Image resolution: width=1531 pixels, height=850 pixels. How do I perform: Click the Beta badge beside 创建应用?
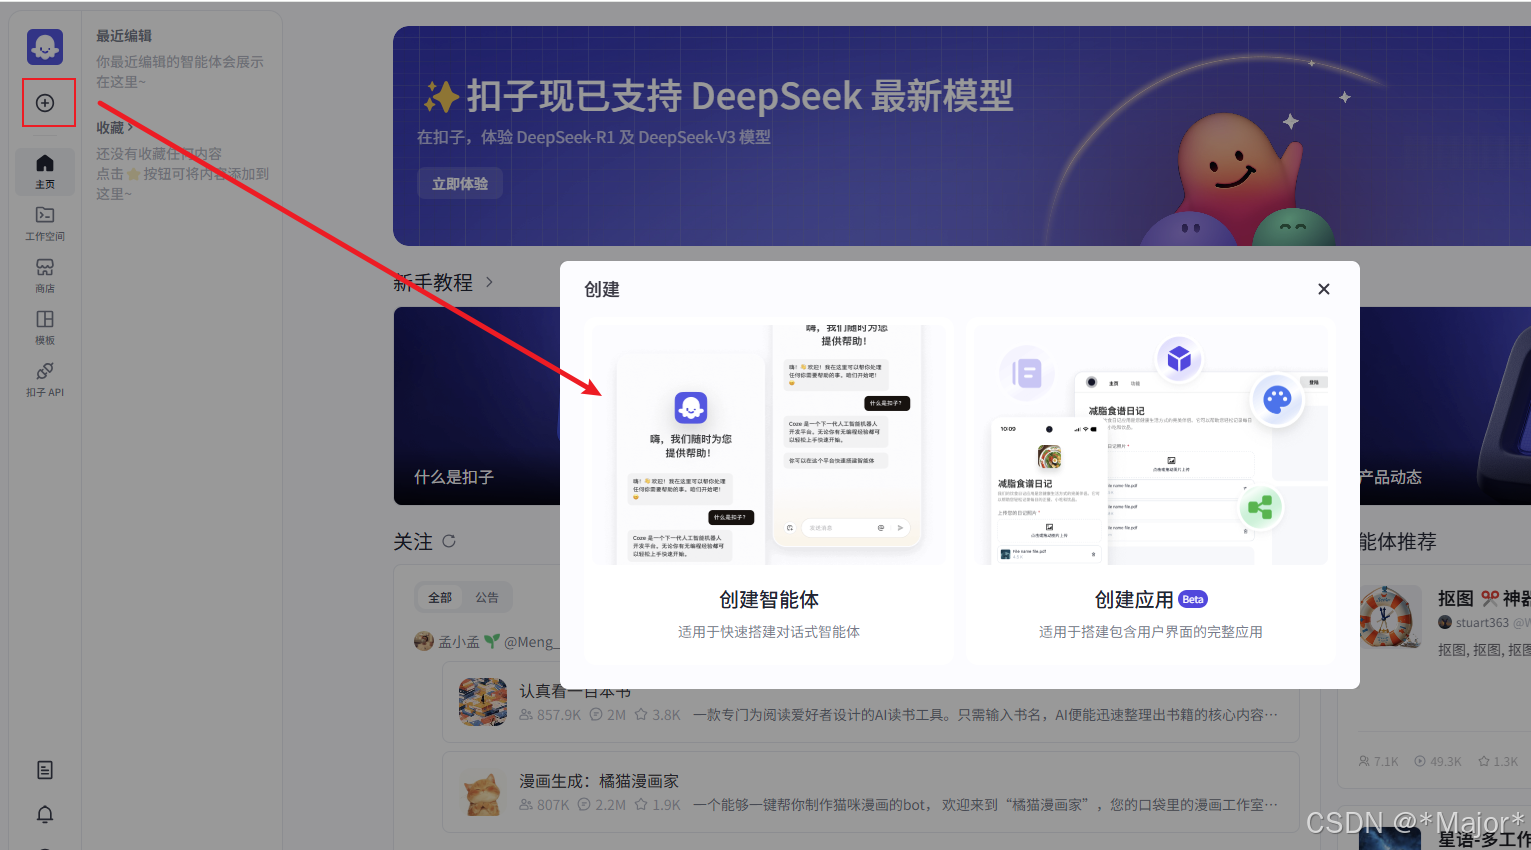click(1193, 599)
